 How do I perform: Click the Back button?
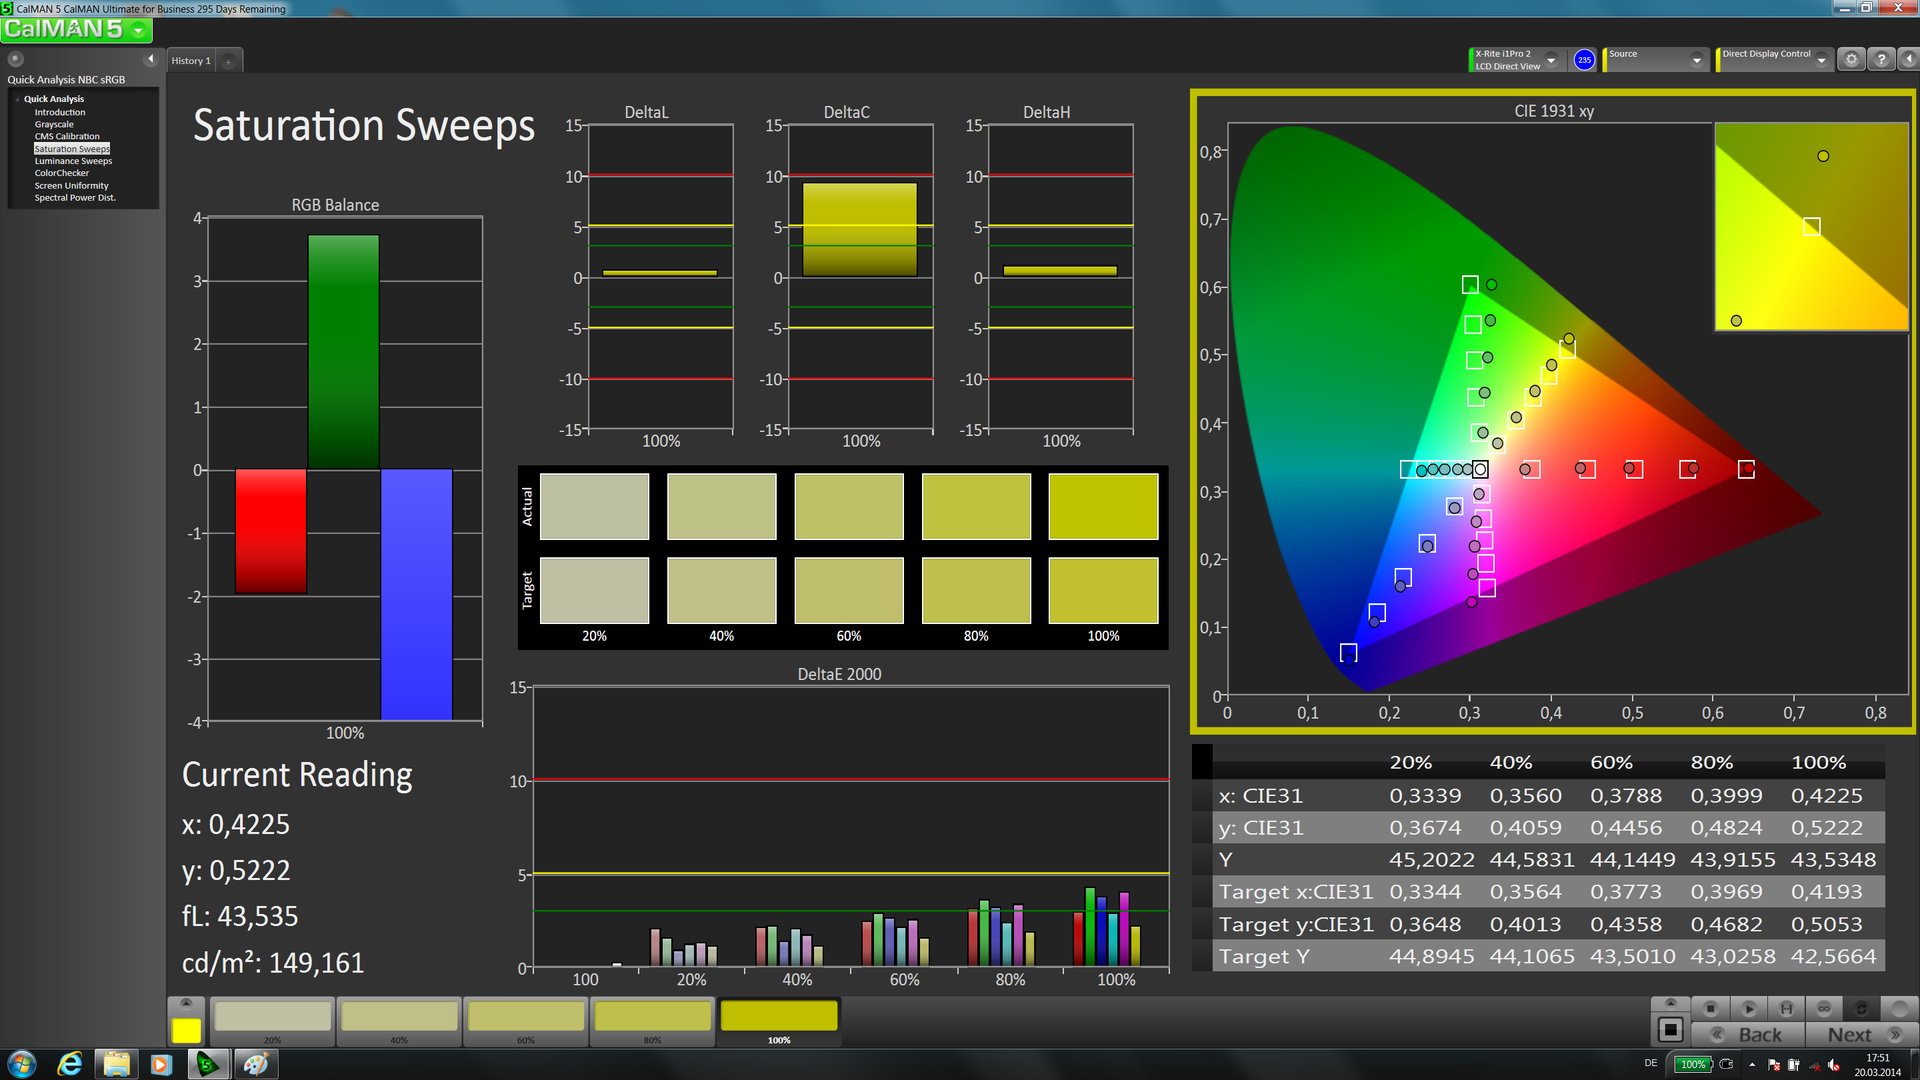click(x=1748, y=1035)
